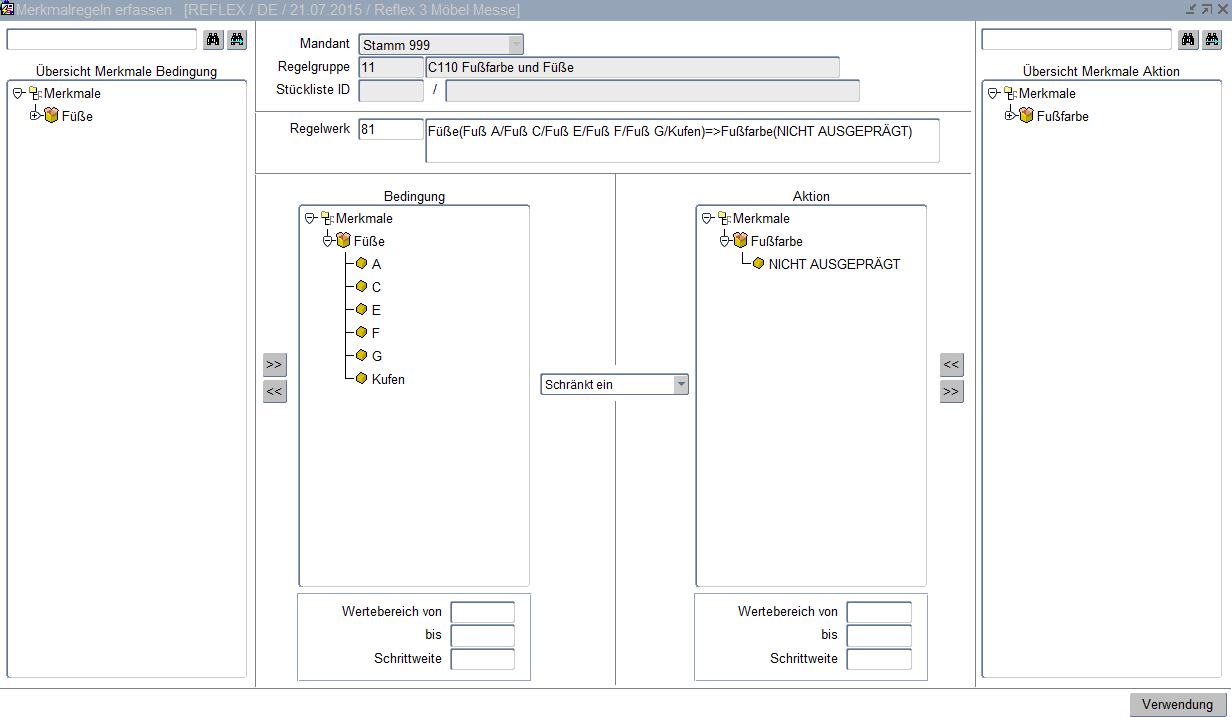1232x717 pixels.
Task: Click the Aktion Schrittweite input field
Action: 878,659
